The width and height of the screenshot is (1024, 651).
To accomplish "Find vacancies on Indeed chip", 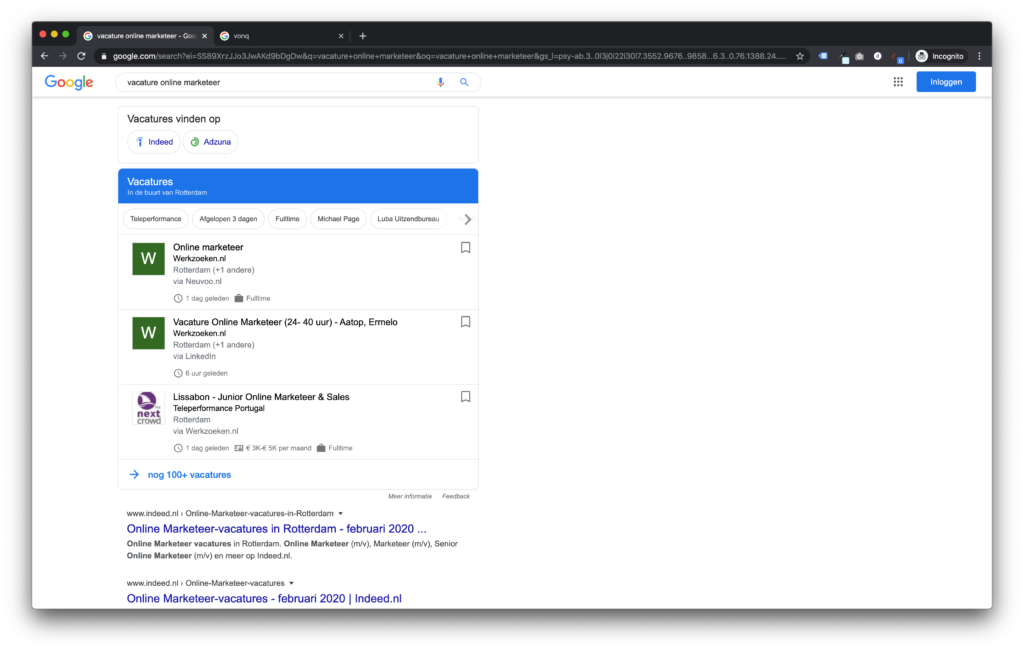I will click(154, 142).
